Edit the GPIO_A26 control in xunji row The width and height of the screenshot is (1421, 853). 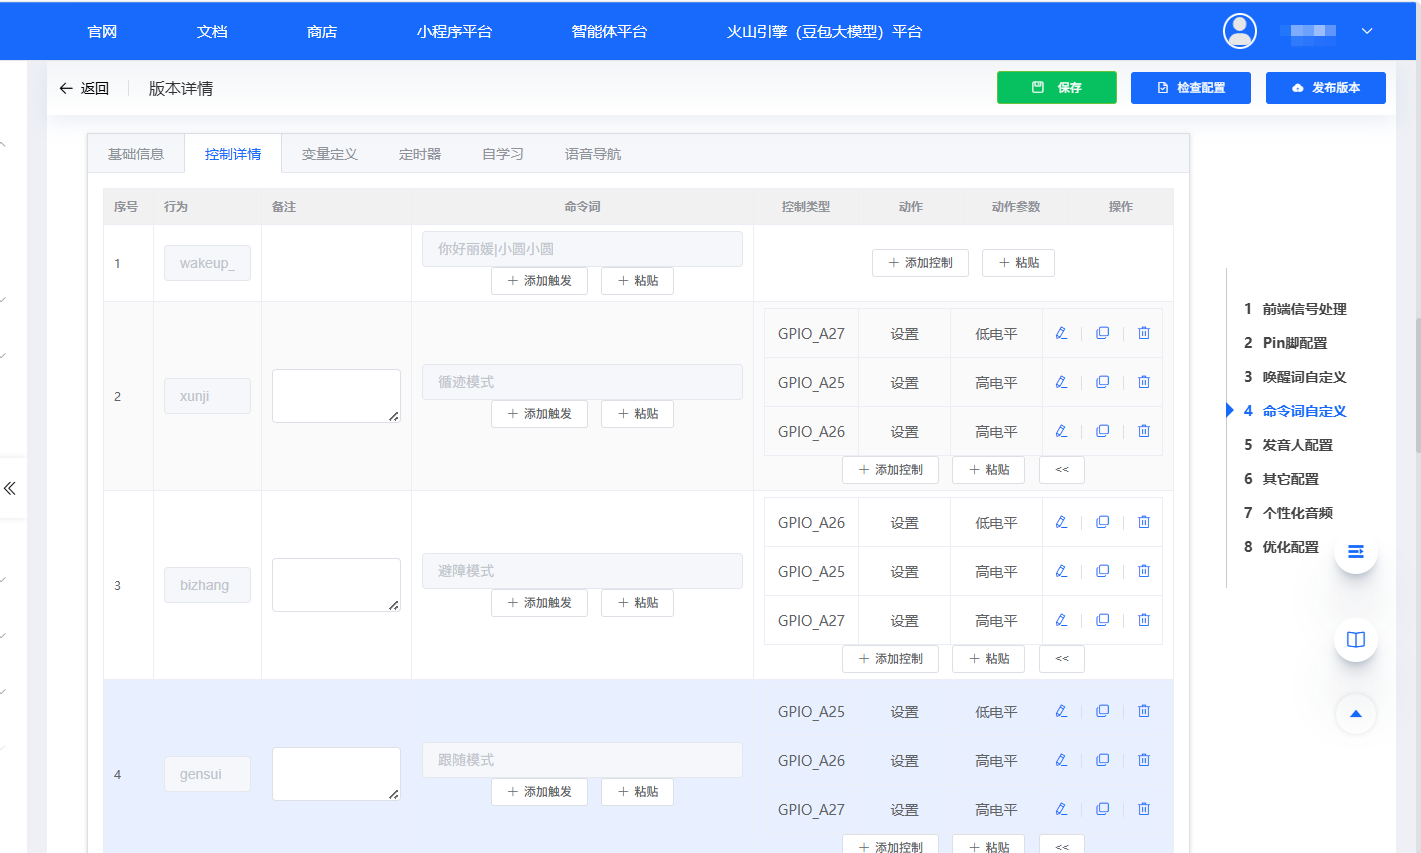1061,431
